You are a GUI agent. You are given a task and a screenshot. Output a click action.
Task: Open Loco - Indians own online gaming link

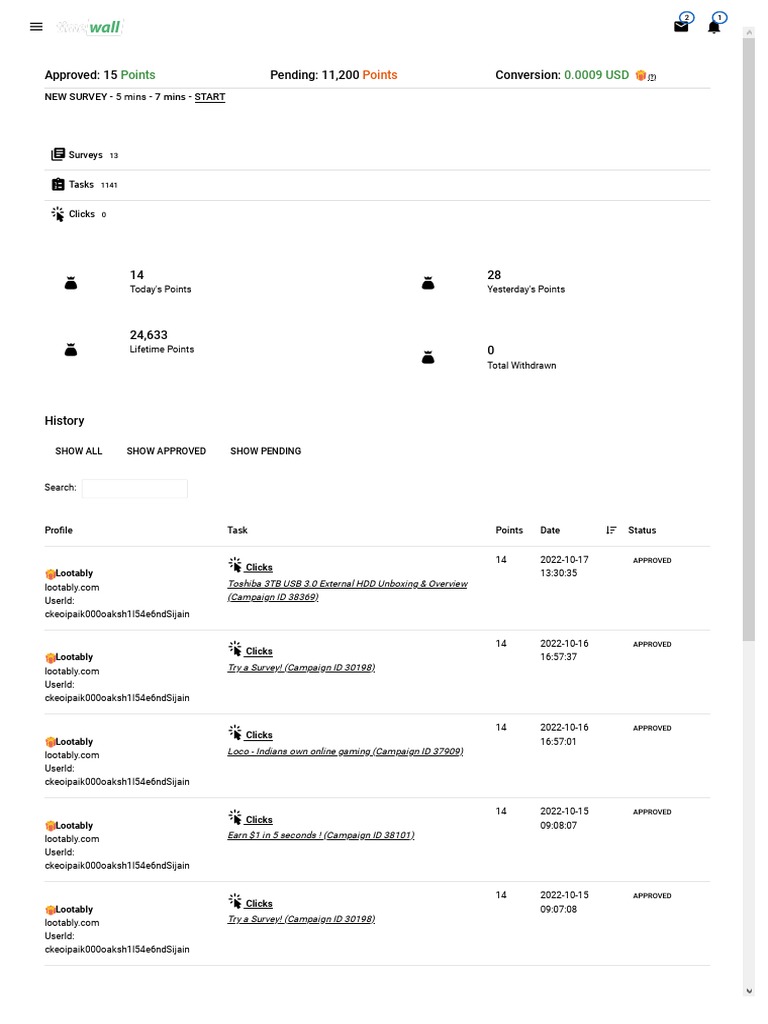pos(345,751)
